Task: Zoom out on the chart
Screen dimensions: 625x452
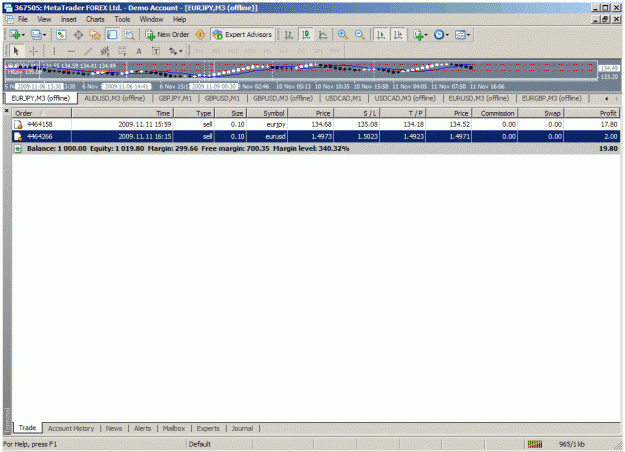Action: [360, 35]
